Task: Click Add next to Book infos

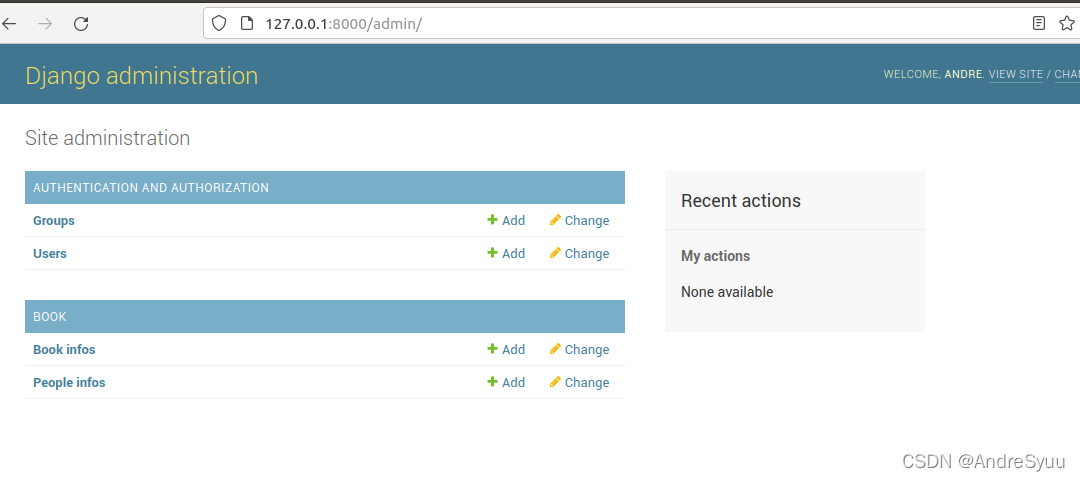Action: click(x=513, y=349)
